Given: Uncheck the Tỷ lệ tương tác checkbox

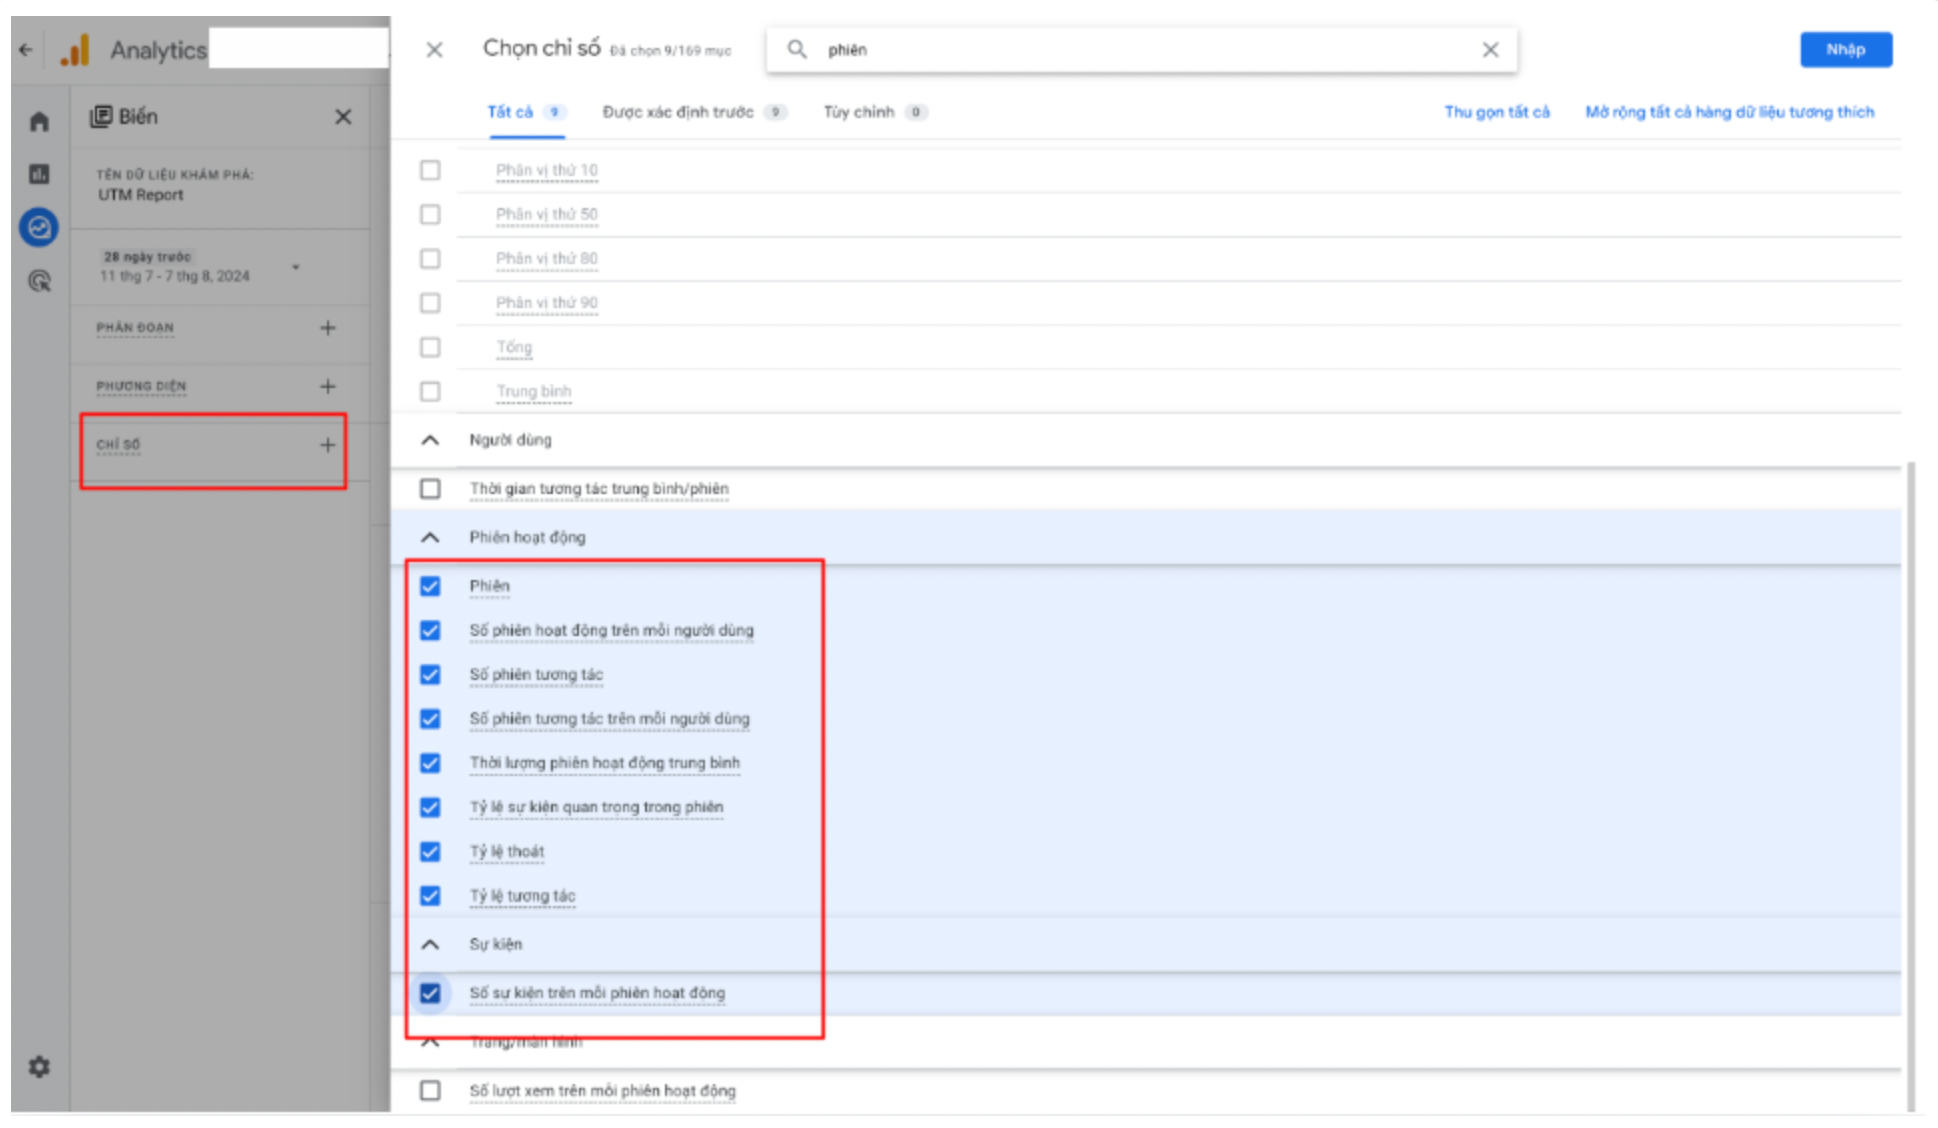Looking at the screenshot, I should 430,896.
